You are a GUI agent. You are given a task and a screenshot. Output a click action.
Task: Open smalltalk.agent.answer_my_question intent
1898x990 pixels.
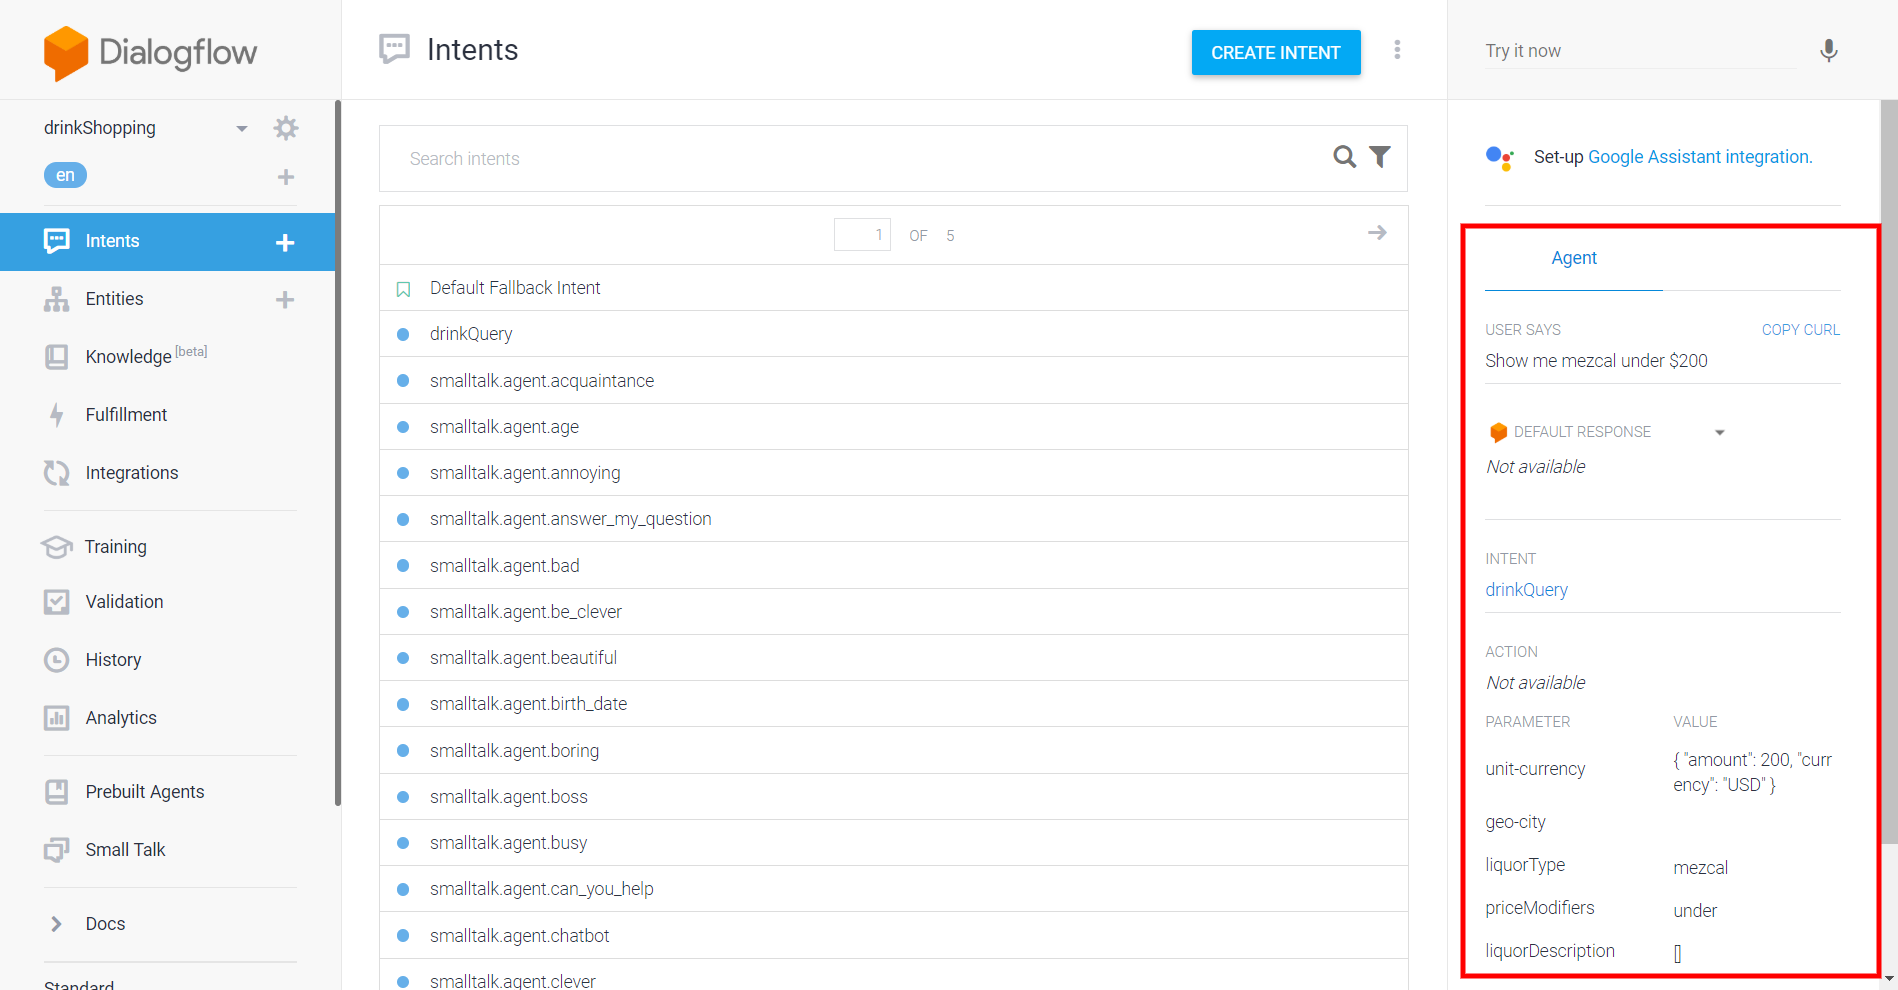pos(894,519)
